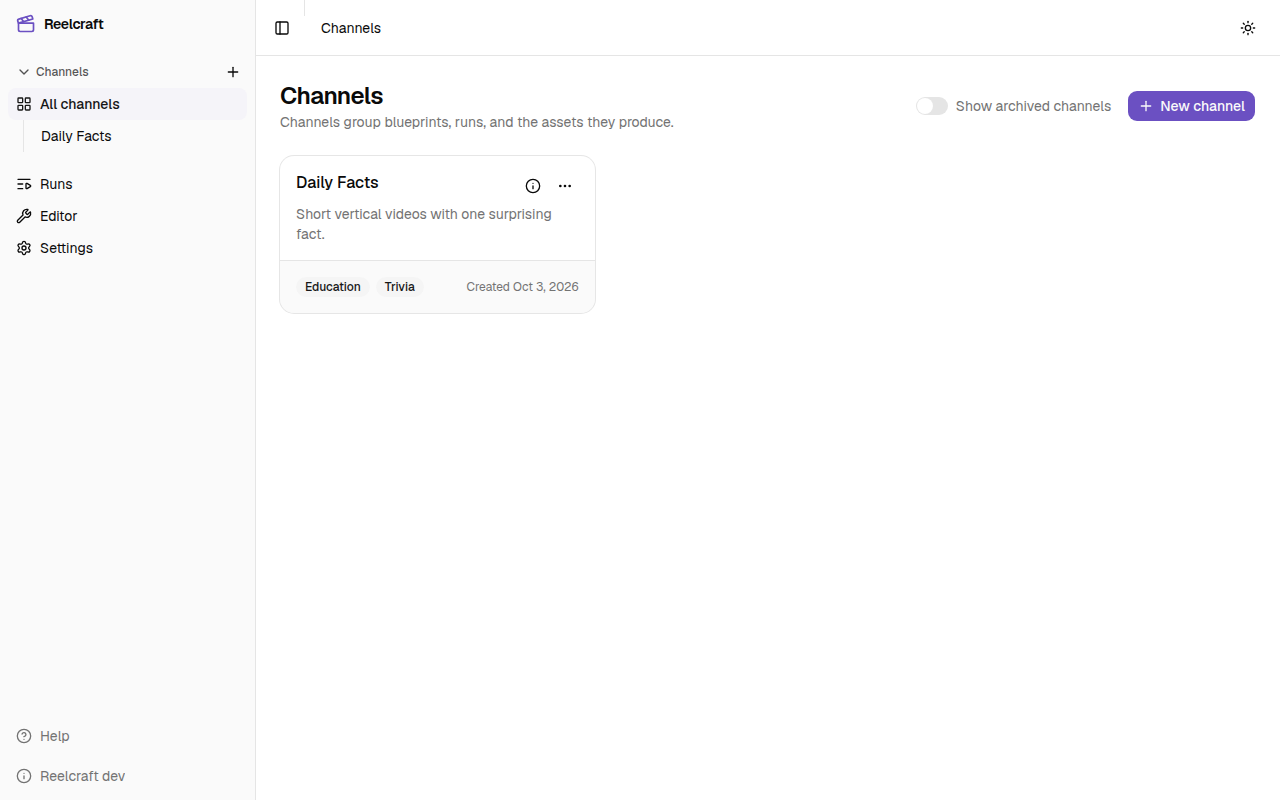Open the Daily Facts card title
This screenshot has height=800, width=1280.
(337, 182)
